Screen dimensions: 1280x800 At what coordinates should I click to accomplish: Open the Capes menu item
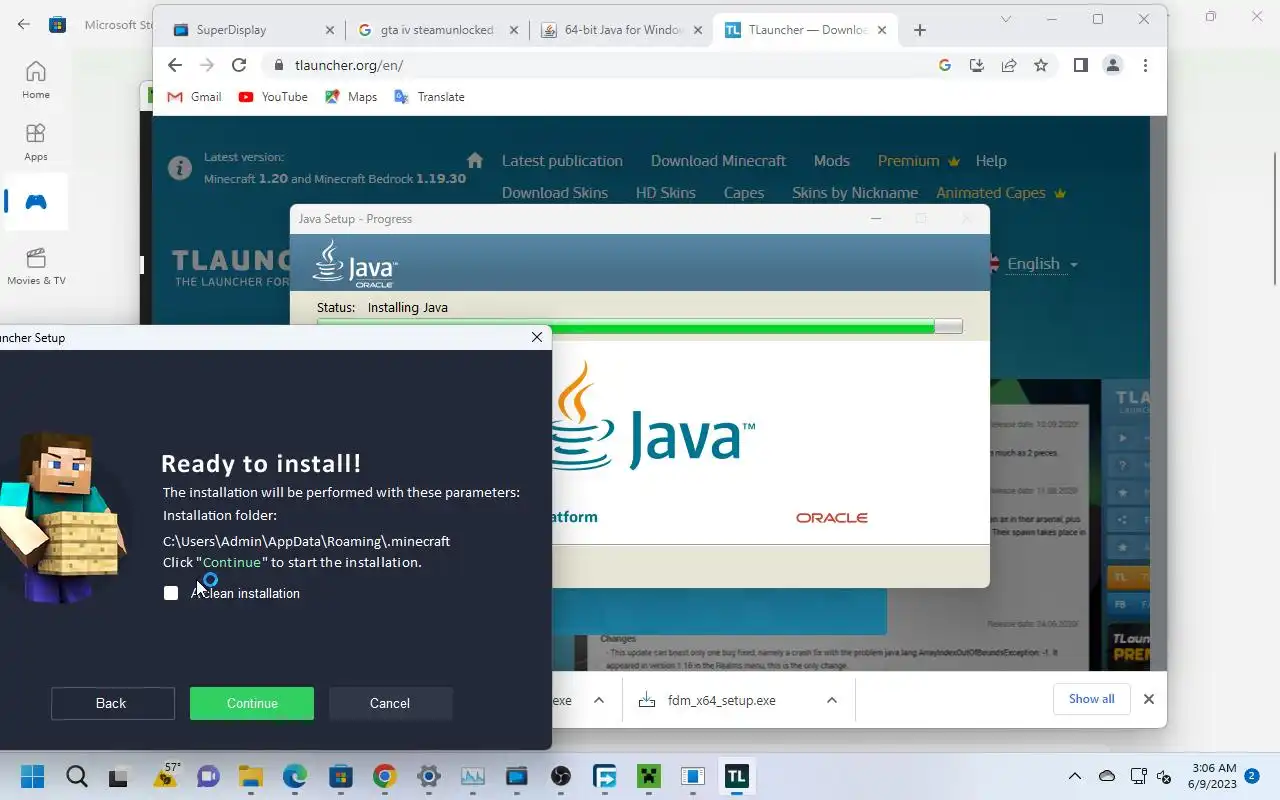[744, 193]
